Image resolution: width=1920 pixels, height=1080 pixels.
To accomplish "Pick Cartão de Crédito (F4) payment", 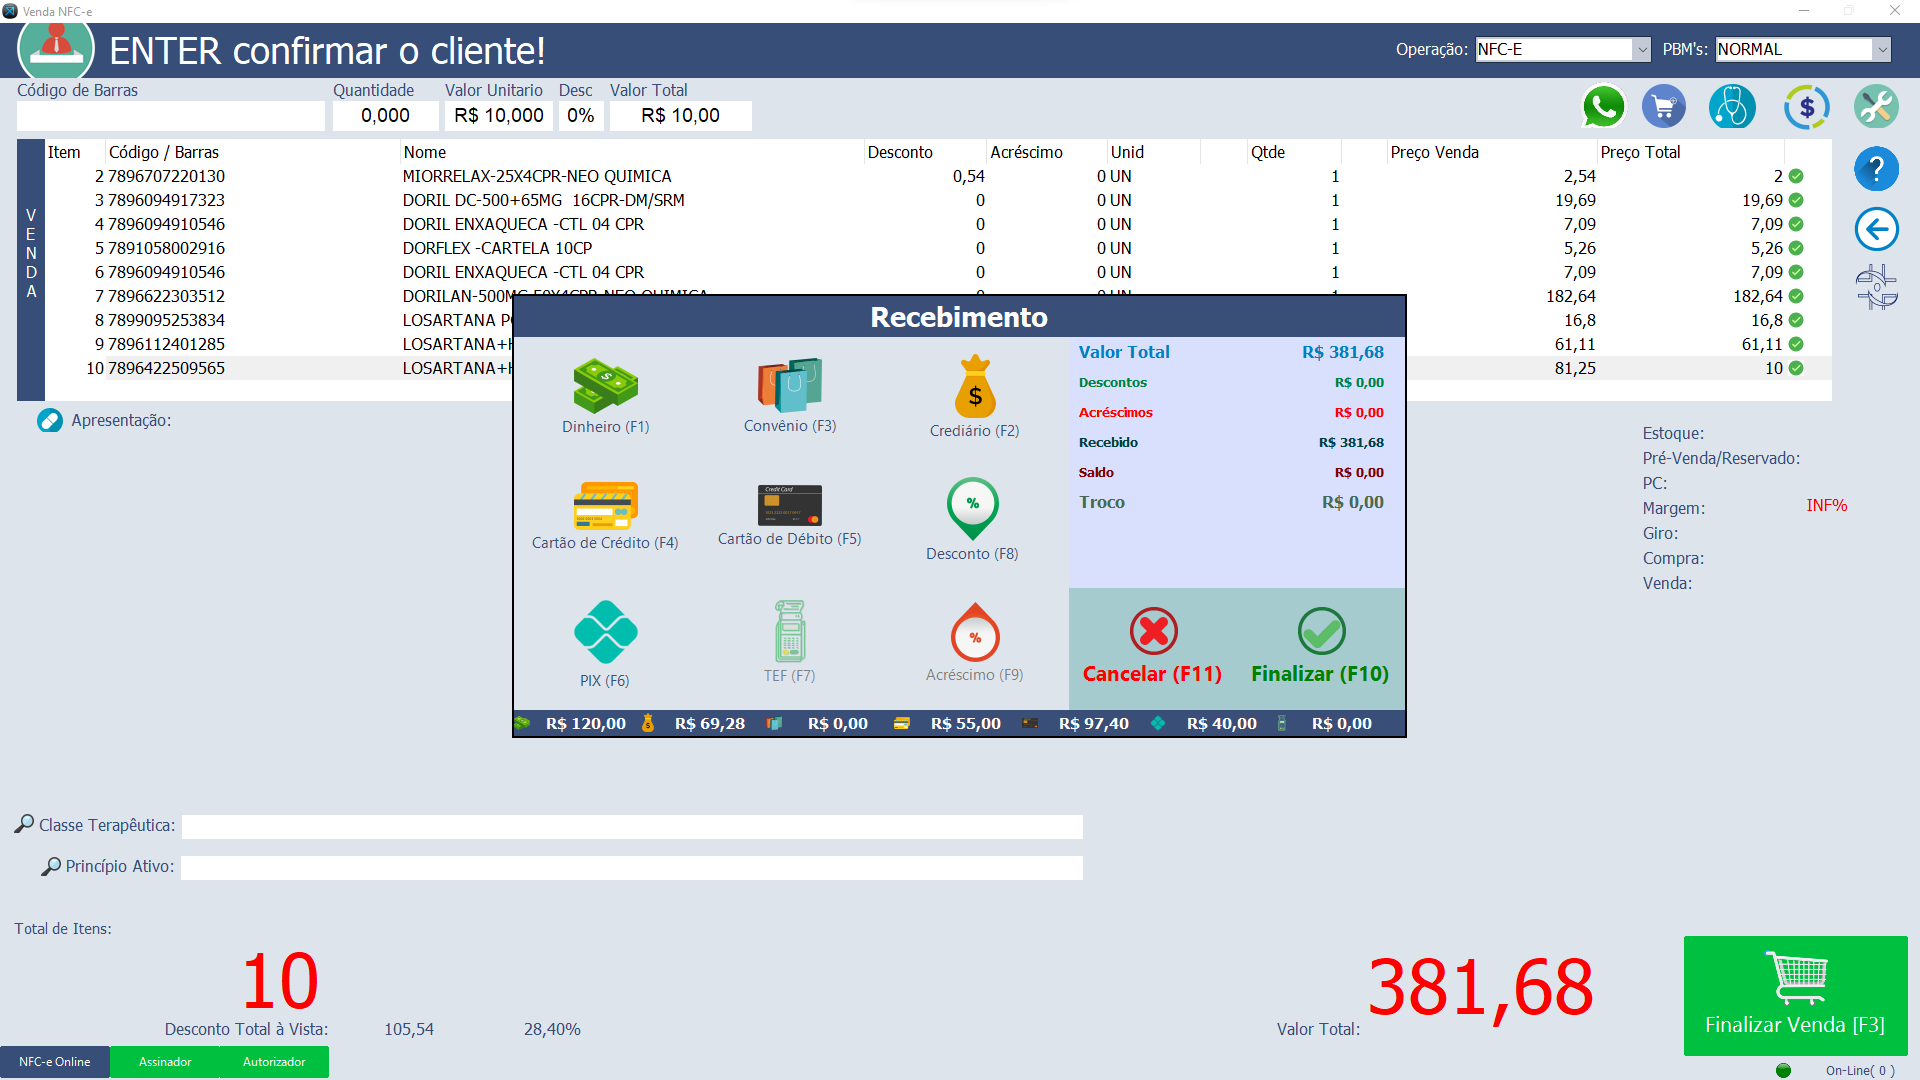I will coord(605,507).
